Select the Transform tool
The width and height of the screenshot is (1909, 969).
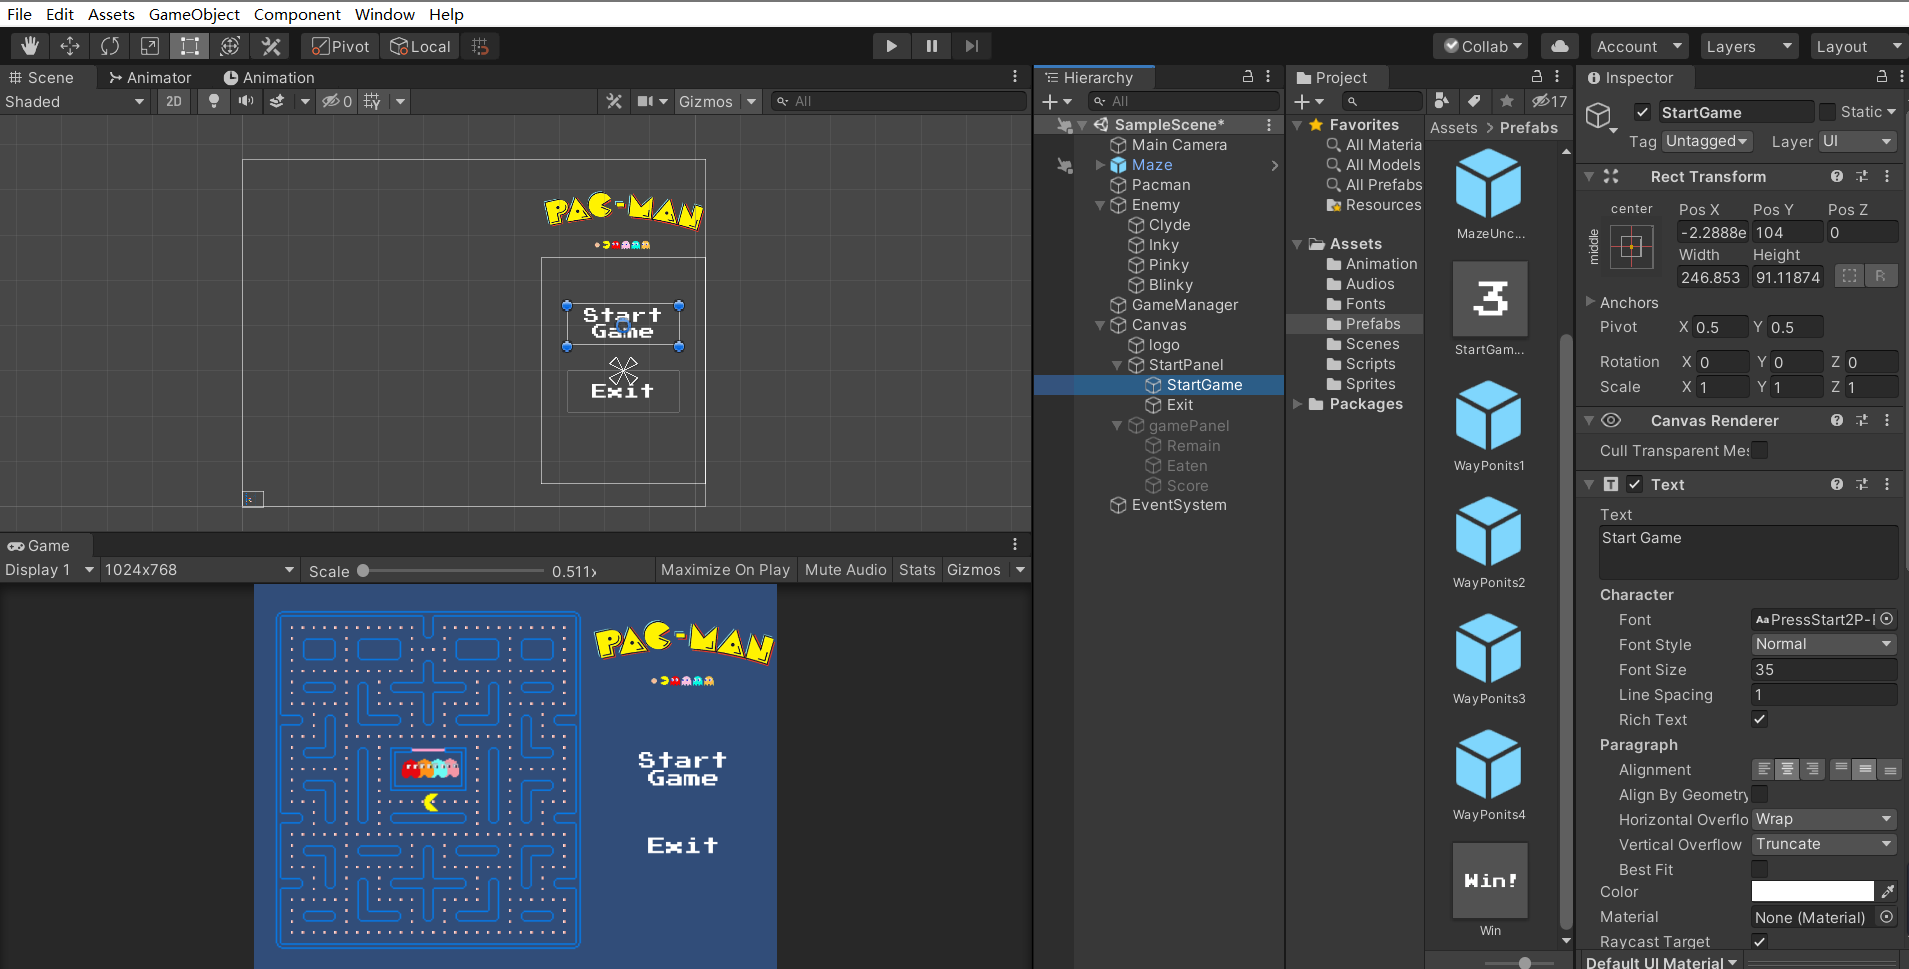click(230, 46)
